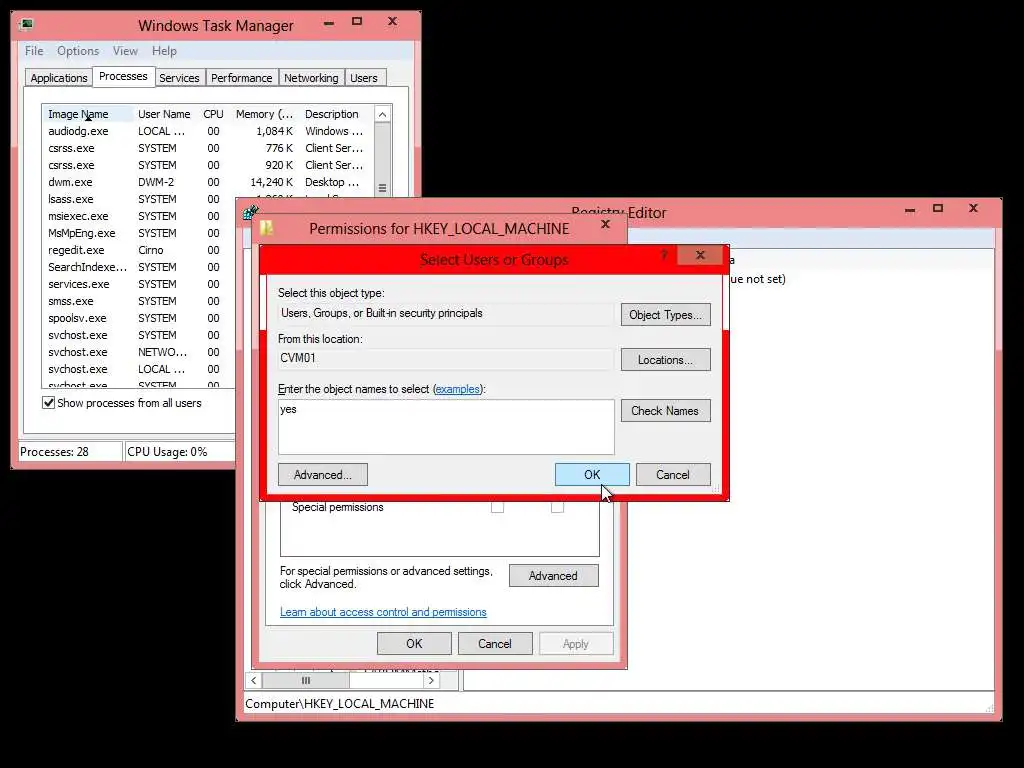Select the audiodg.exe process

pyautogui.click(x=78, y=131)
